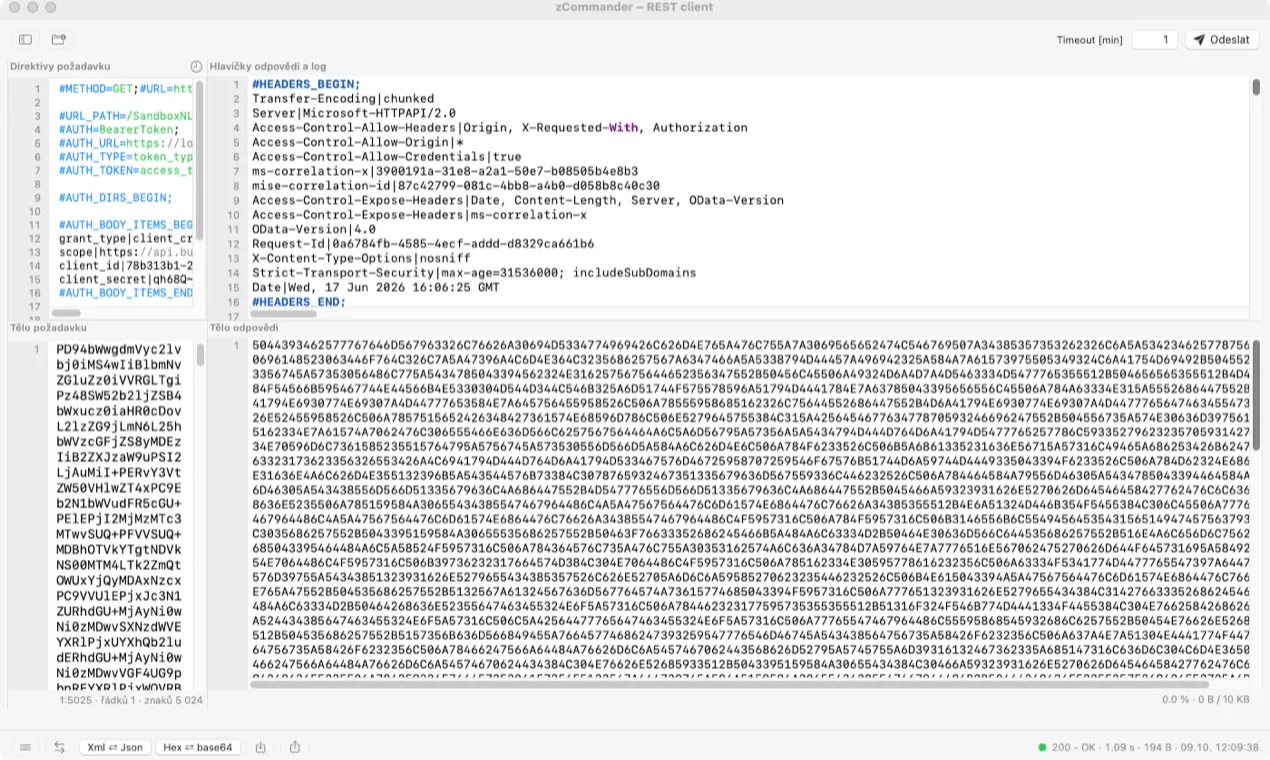Click the Request-Id header line

423,244
